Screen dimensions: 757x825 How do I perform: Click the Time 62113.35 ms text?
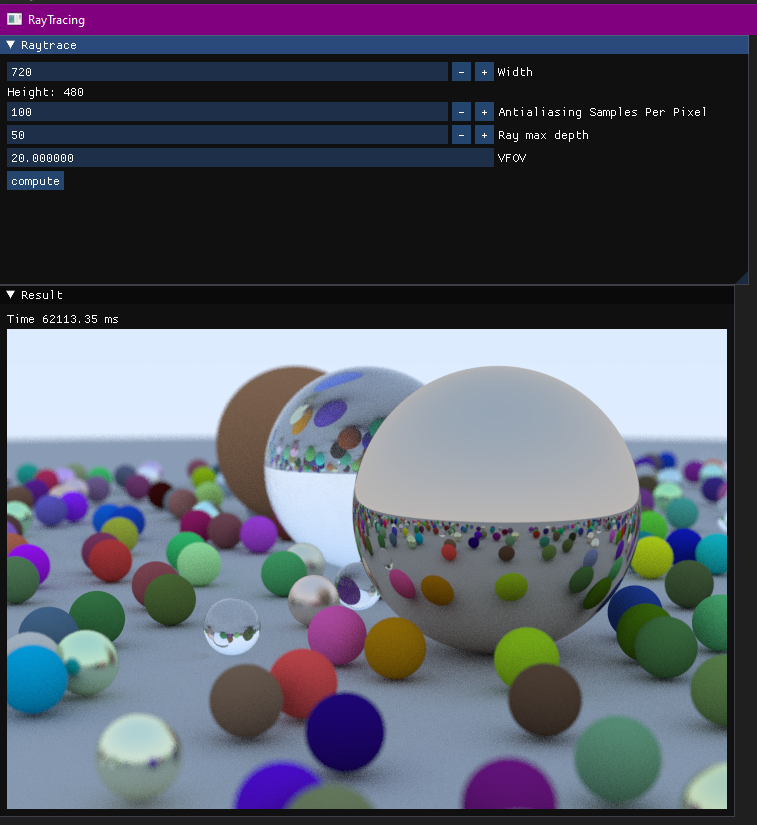(63, 319)
